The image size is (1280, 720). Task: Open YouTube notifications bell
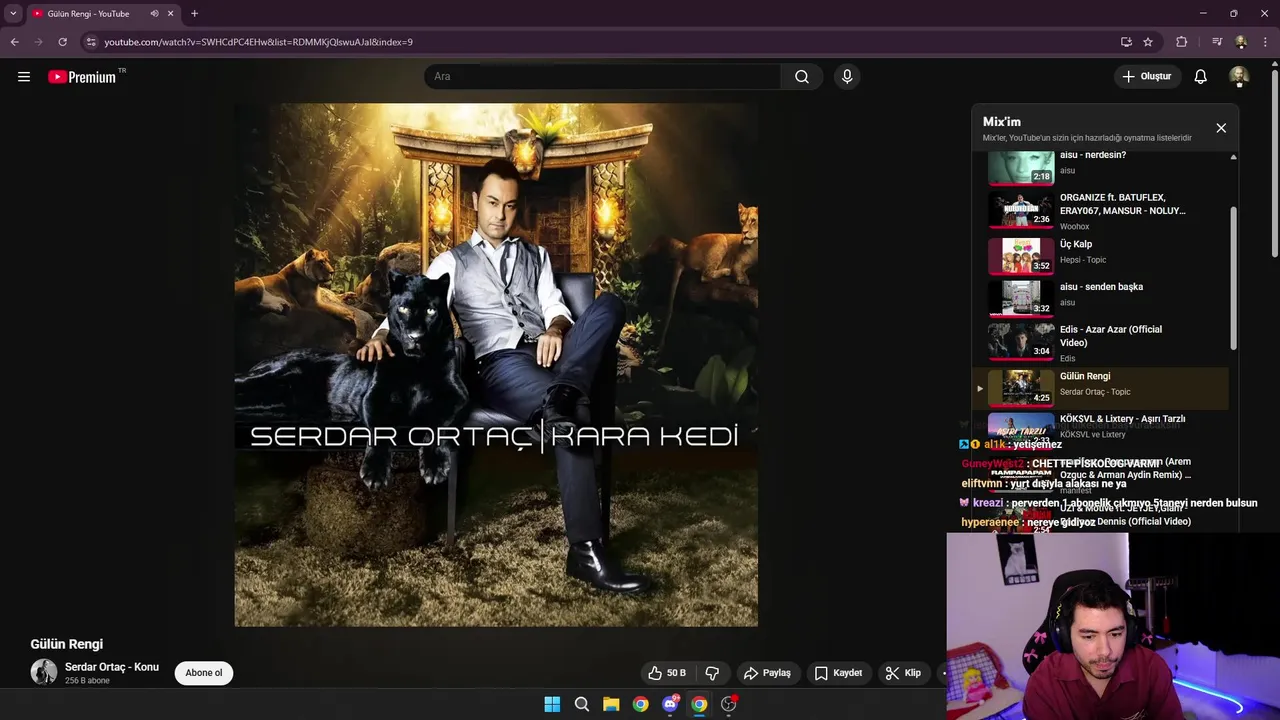[1201, 76]
